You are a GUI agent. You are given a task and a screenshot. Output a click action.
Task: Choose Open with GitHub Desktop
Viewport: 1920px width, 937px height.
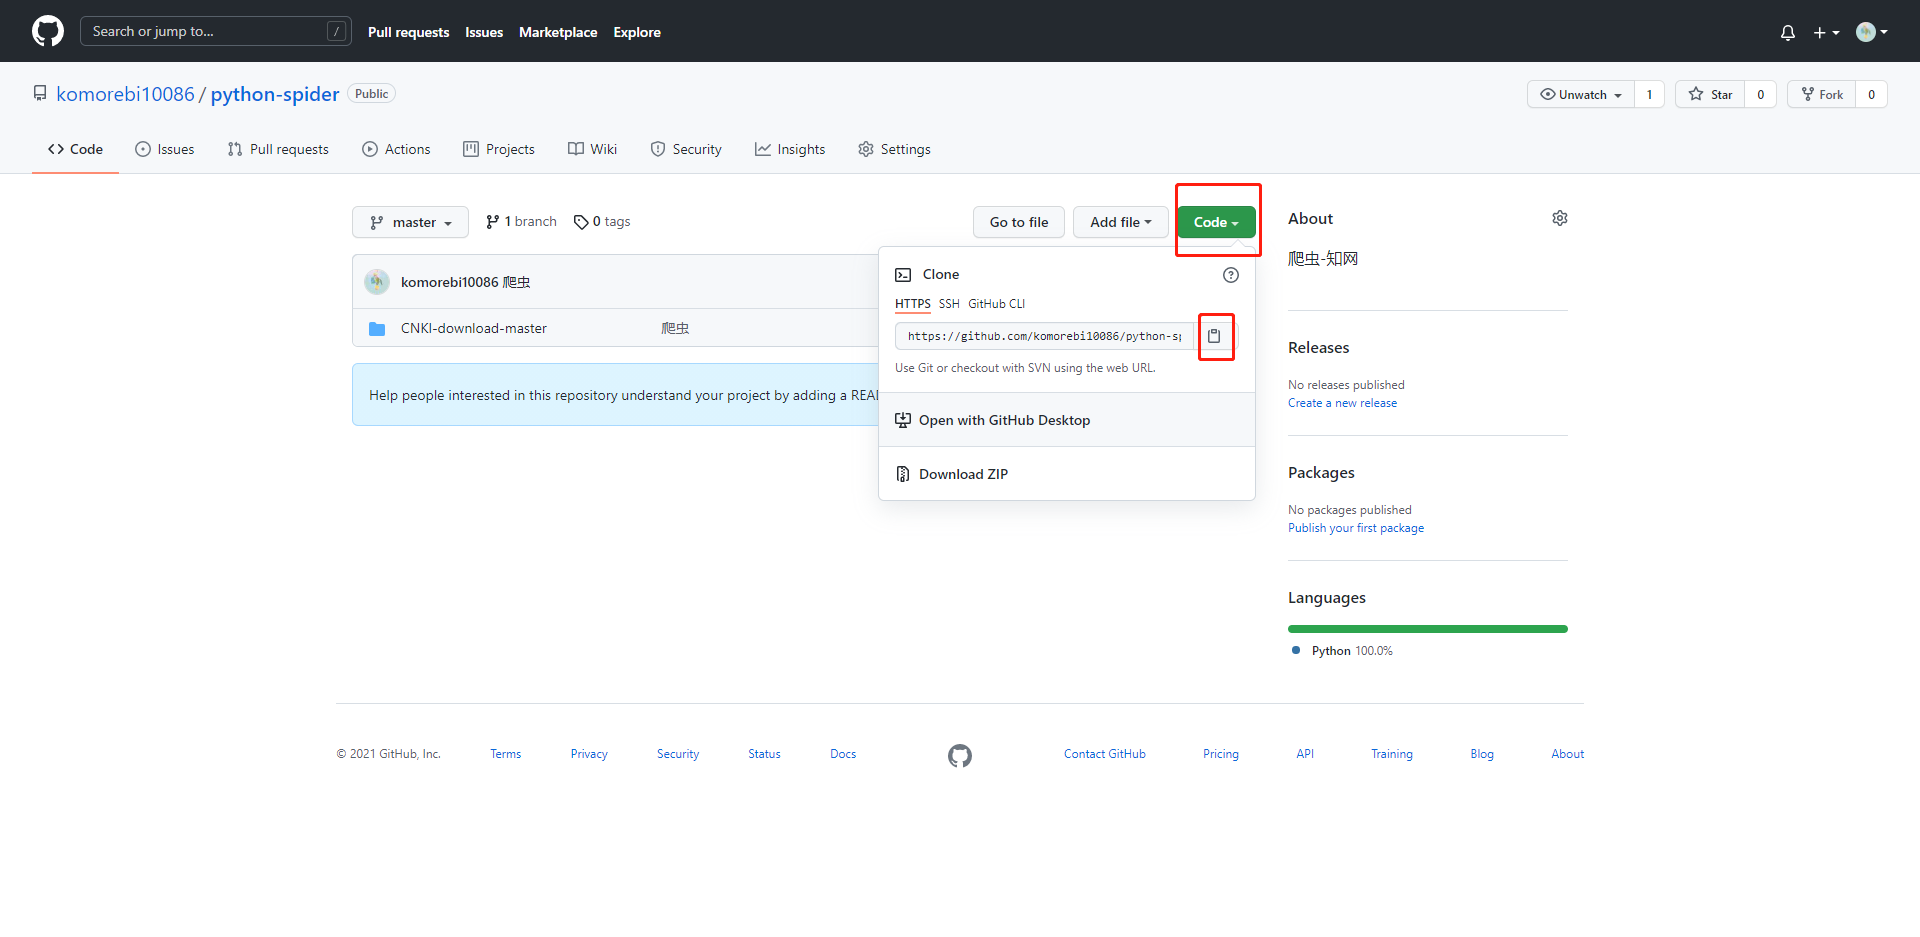click(1067, 420)
